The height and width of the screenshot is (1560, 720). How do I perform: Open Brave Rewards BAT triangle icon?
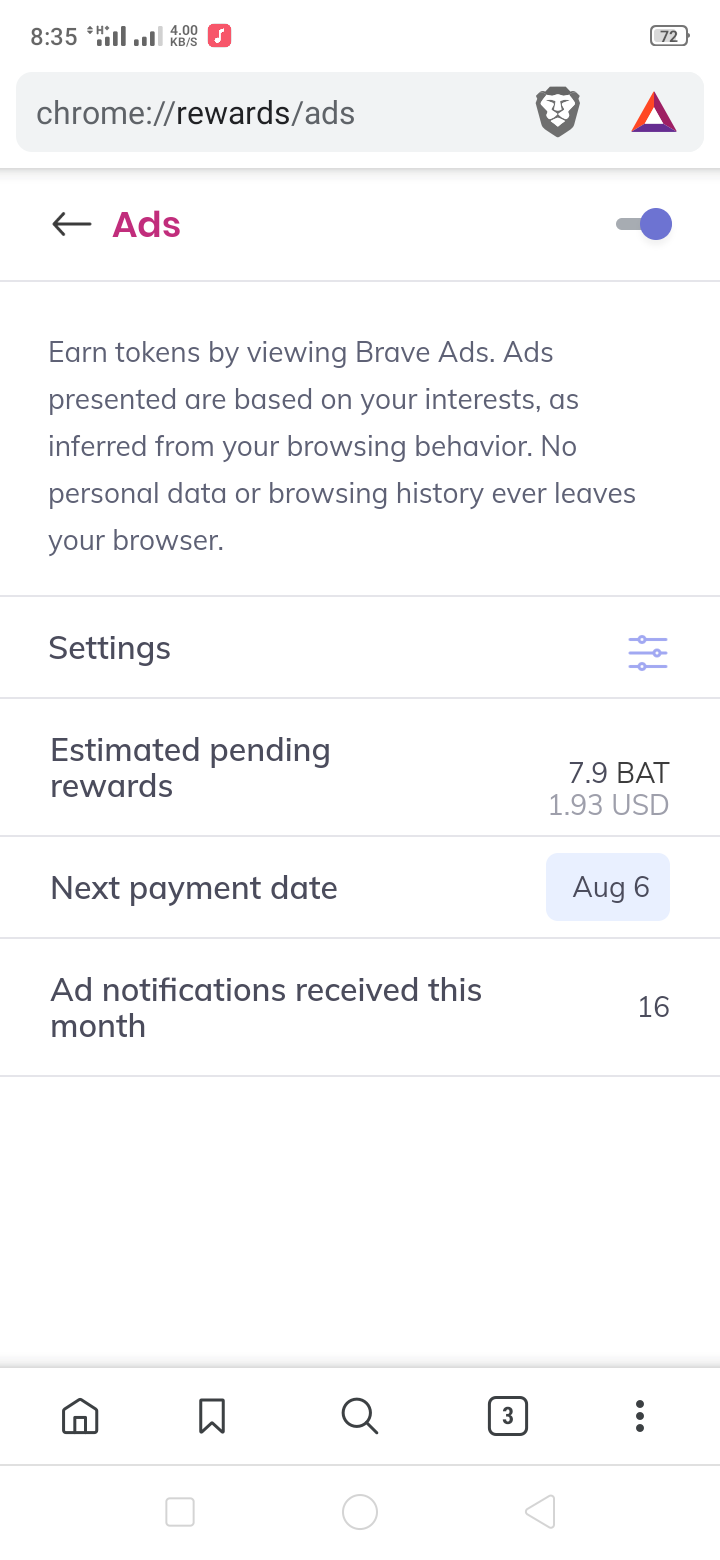coord(654,112)
